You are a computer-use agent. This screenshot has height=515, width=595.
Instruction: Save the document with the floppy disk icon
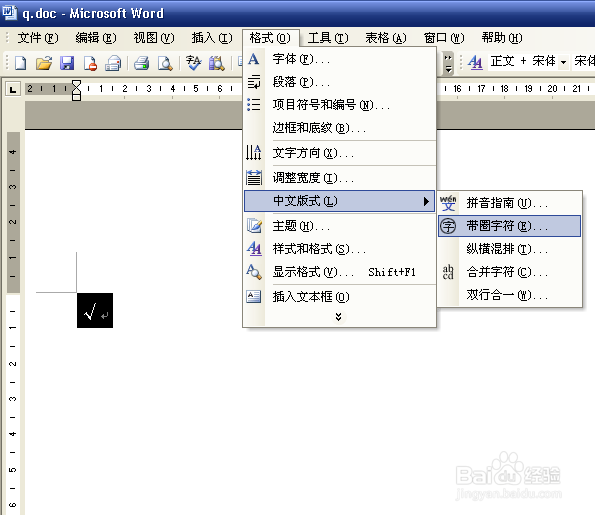67,63
